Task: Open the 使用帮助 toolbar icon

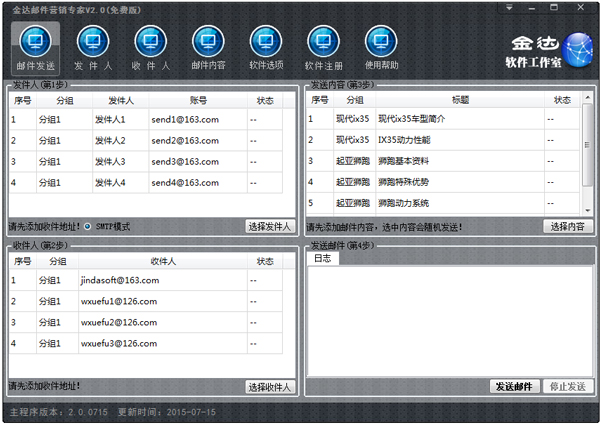Action: (x=381, y=48)
